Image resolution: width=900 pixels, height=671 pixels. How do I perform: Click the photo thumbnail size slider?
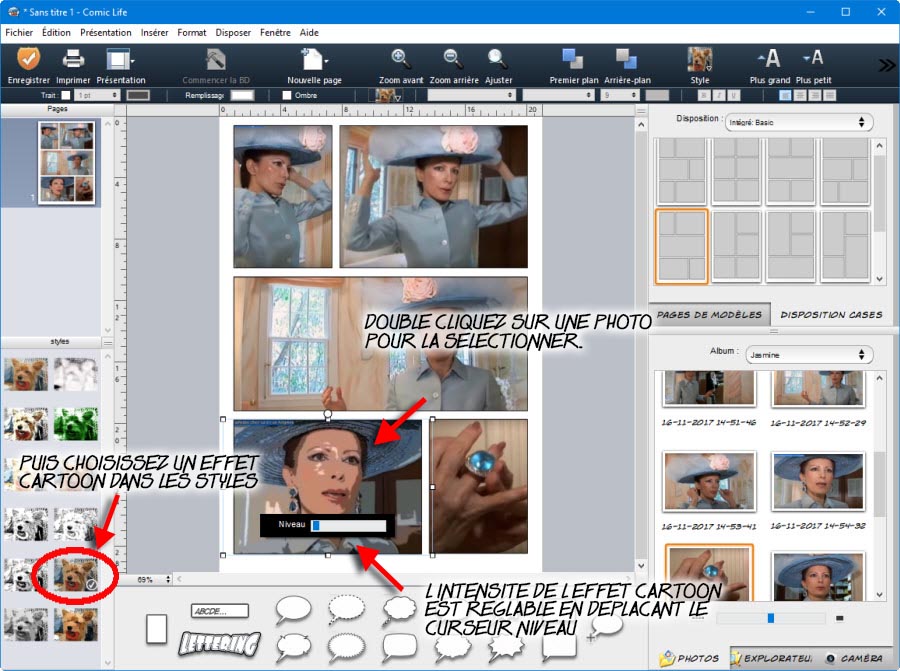coord(770,618)
